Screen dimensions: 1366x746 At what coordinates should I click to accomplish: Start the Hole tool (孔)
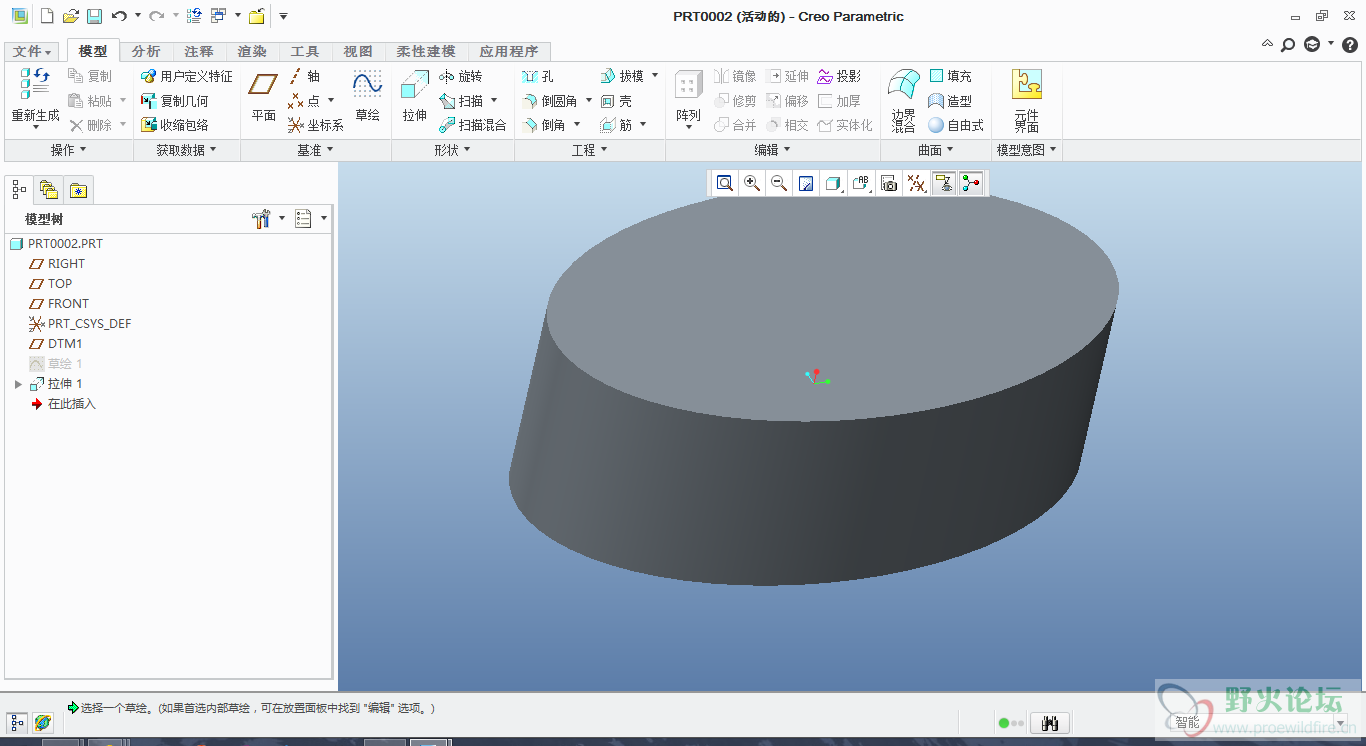coord(537,76)
